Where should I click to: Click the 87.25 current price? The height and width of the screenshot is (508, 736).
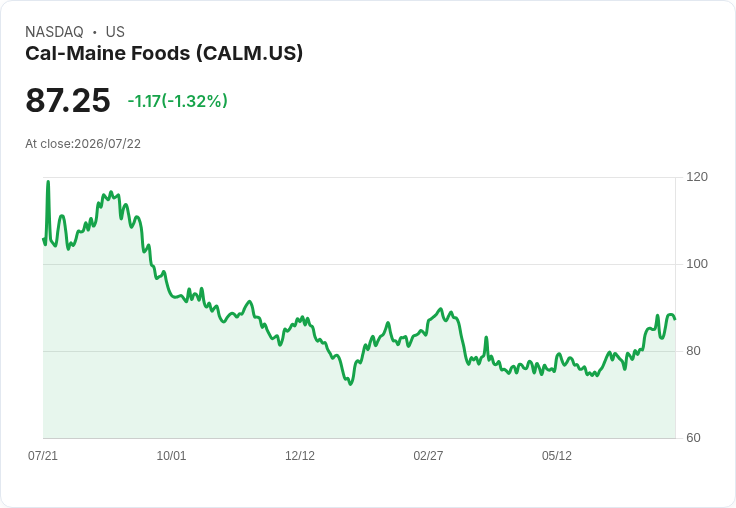pyautogui.click(x=68, y=100)
